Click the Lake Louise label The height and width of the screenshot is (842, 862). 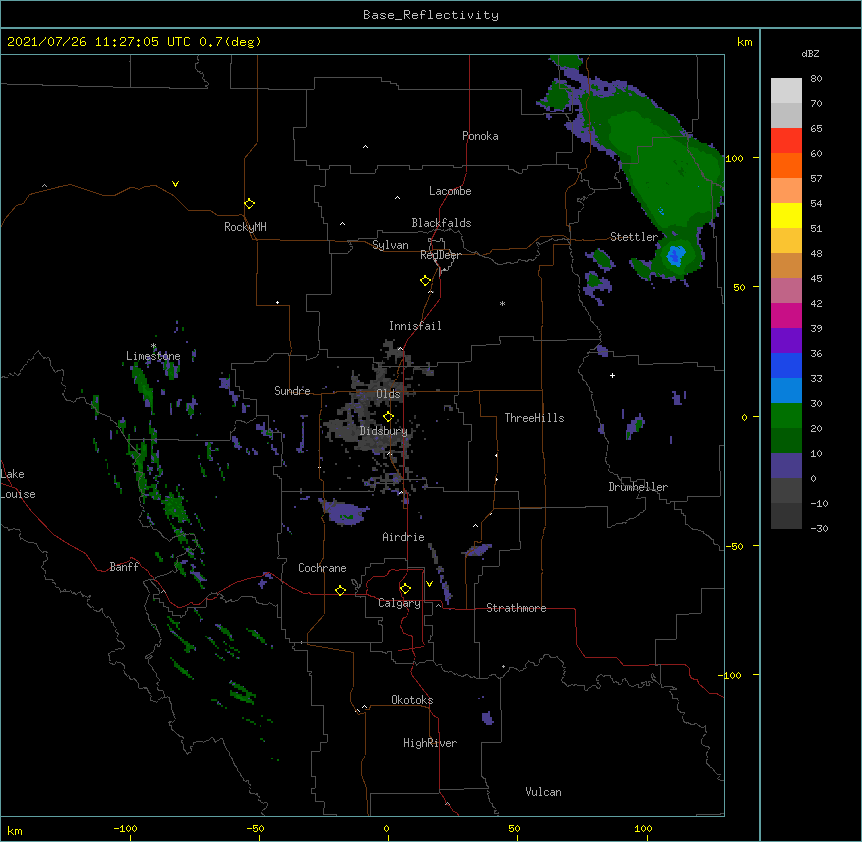[x=18, y=484]
